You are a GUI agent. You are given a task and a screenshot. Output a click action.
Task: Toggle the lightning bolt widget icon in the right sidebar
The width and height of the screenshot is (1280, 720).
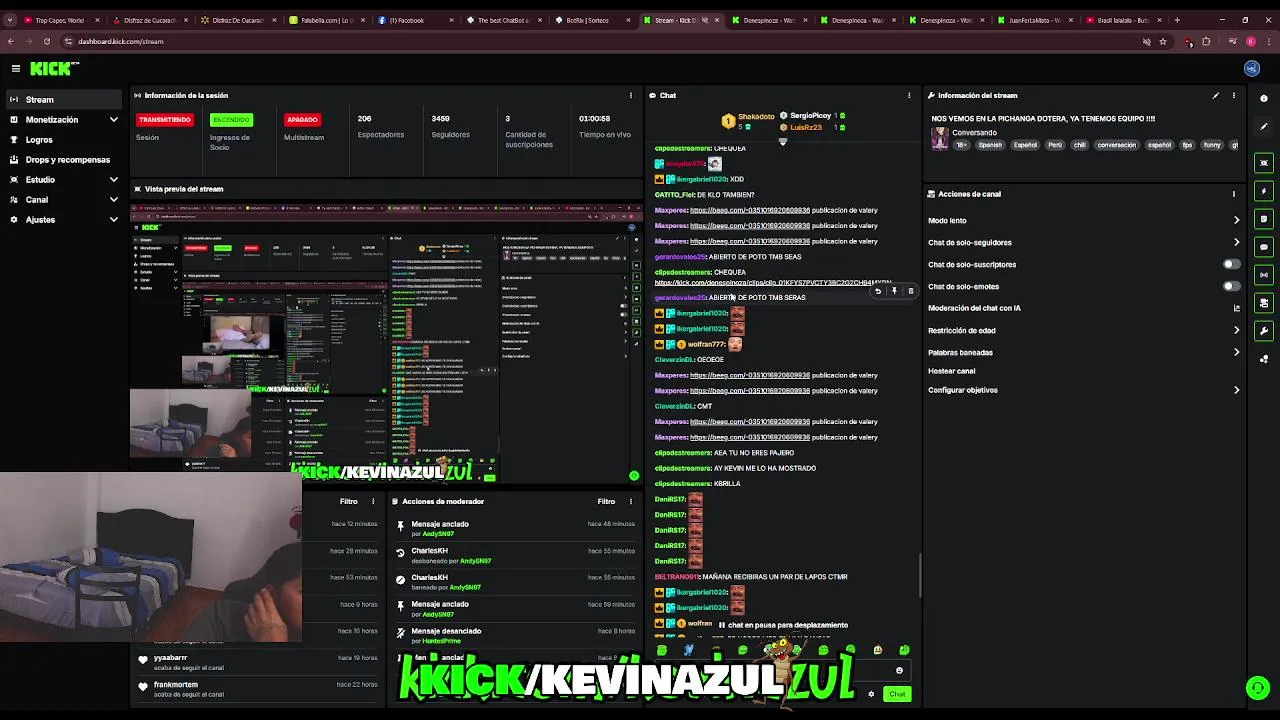[x=1264, y=191]
